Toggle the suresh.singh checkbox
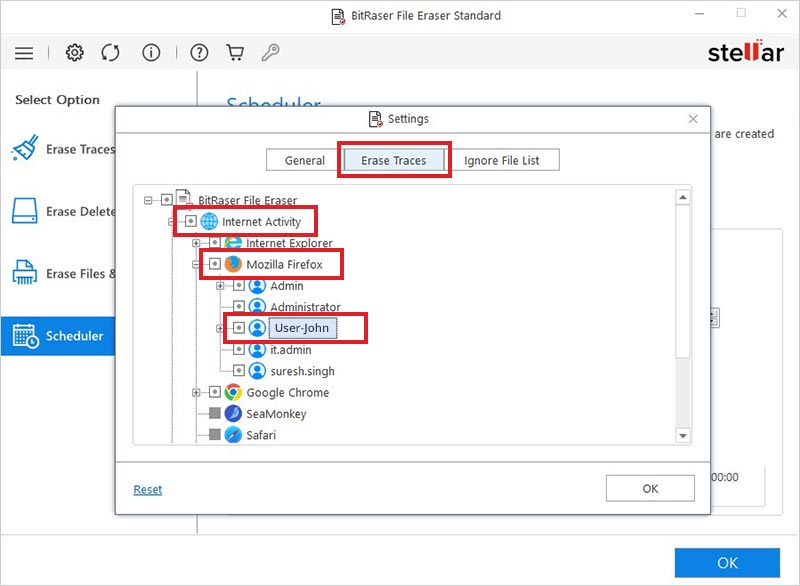This screenshot has width=800, height=586. (239, 370)
